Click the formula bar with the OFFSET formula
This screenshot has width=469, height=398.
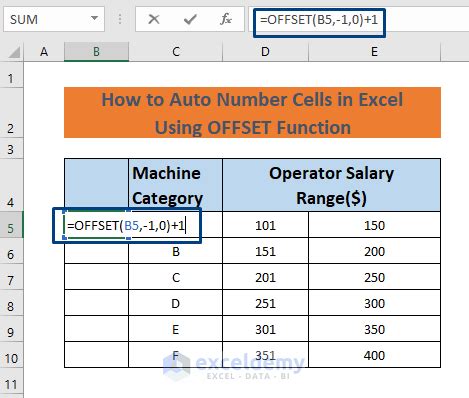coord(360,20)
